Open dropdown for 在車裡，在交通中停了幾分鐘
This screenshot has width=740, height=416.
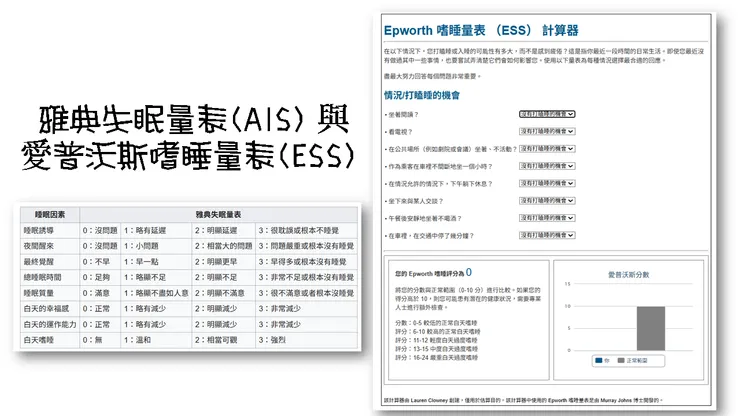coord(547,235)
